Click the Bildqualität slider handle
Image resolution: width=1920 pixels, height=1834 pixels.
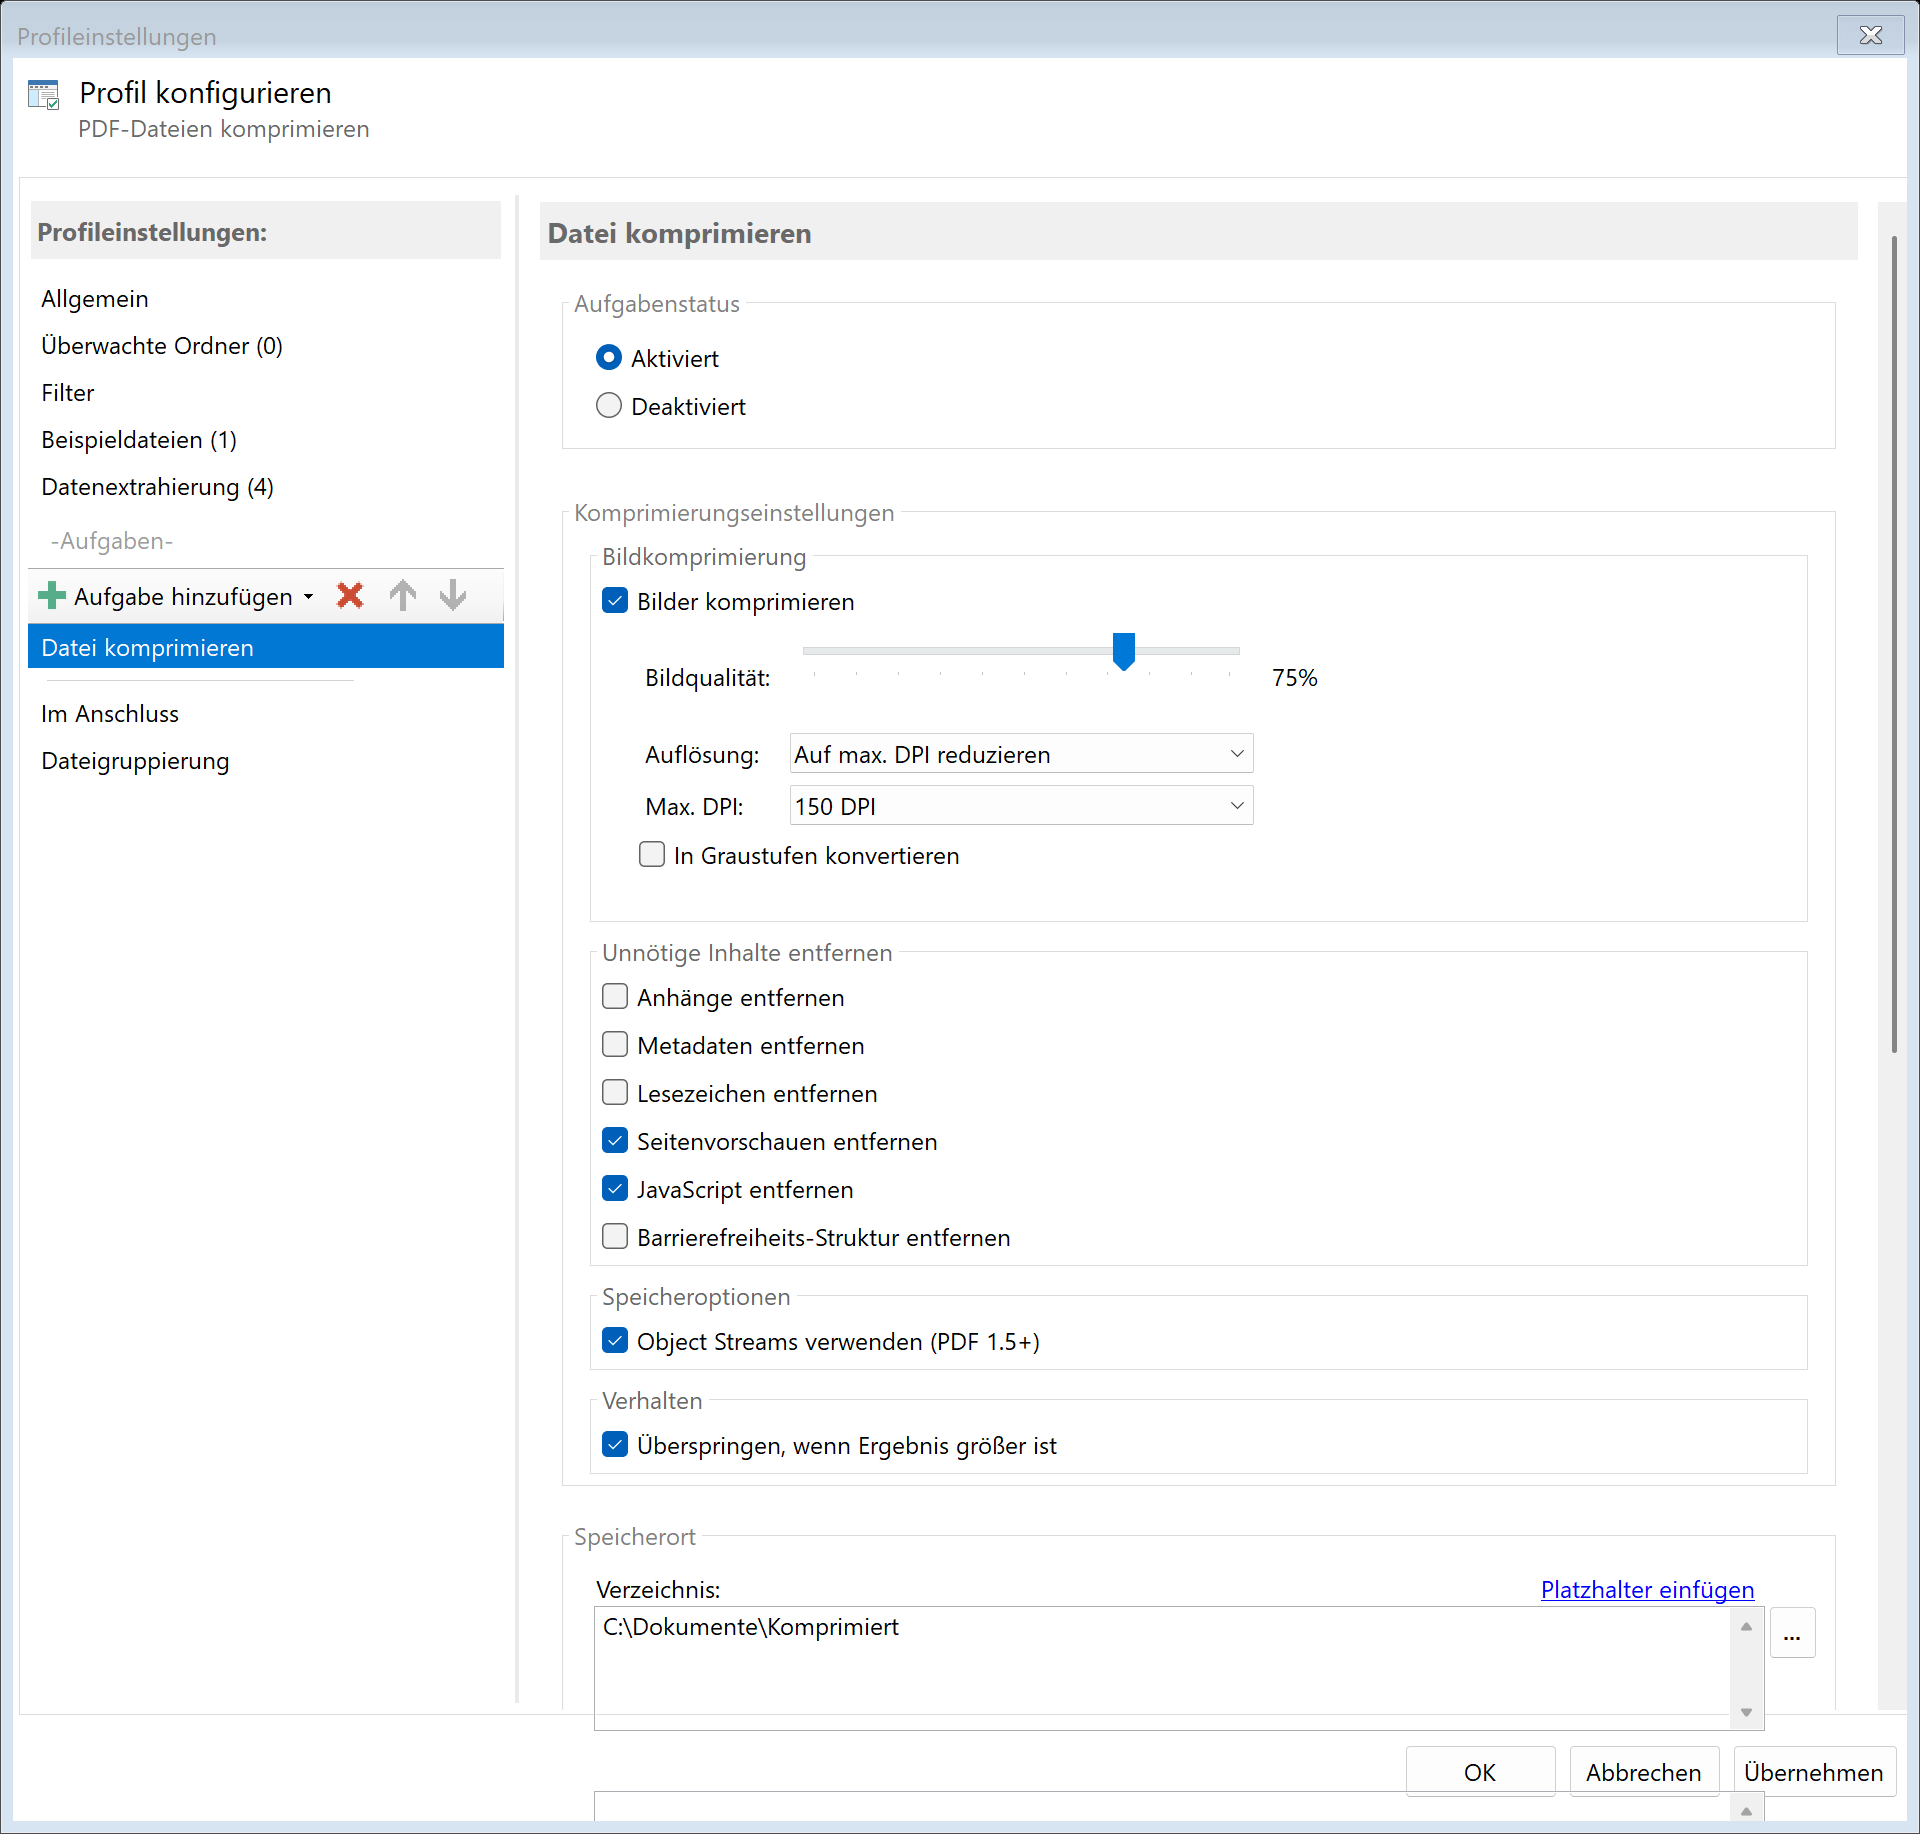tap(1124, 651)
